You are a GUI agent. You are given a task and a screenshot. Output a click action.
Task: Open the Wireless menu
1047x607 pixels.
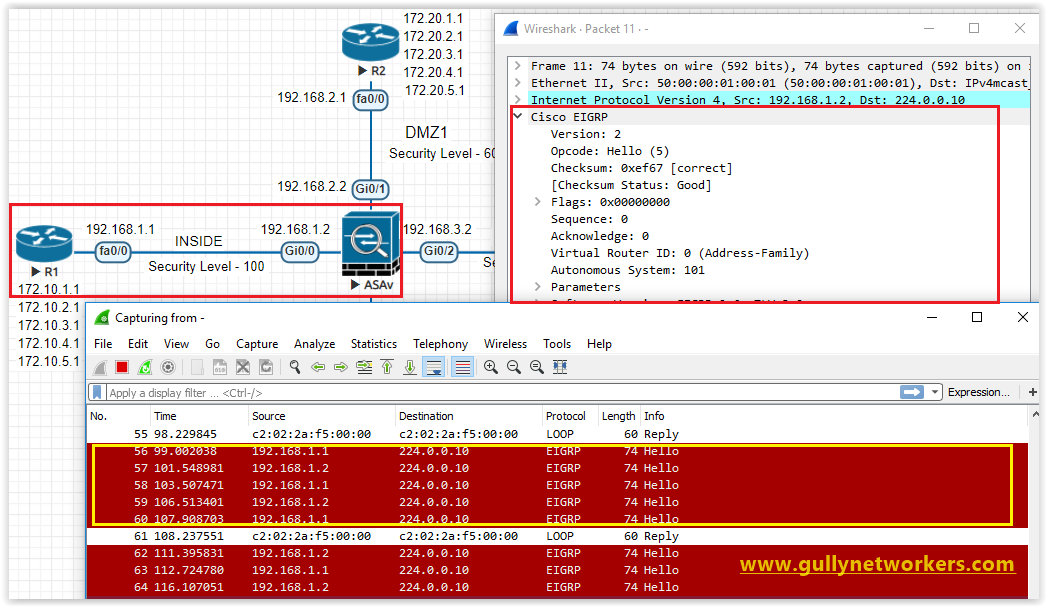505,344
